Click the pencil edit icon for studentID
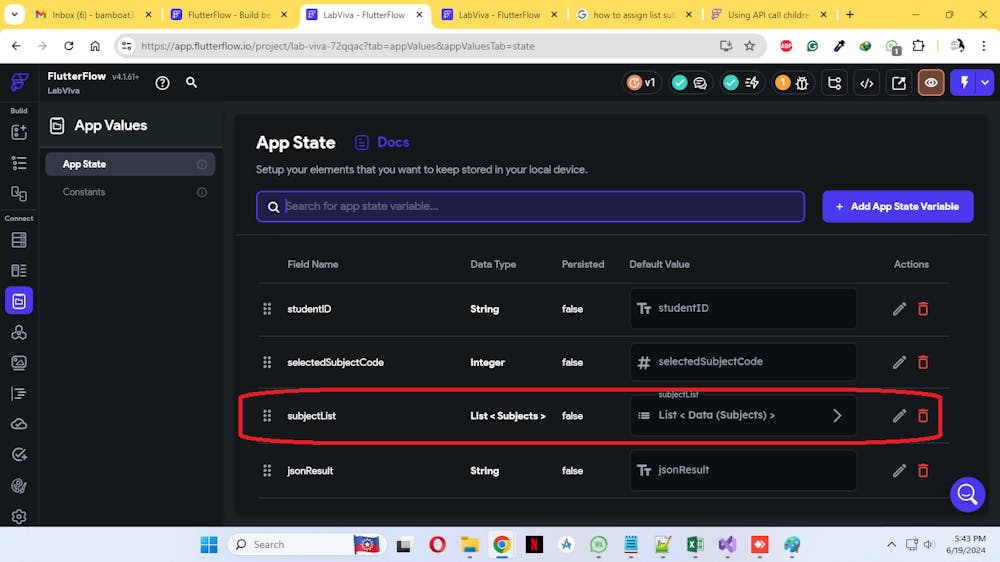Viewport: 1000px width, 562px height. (x=899, y=309)
